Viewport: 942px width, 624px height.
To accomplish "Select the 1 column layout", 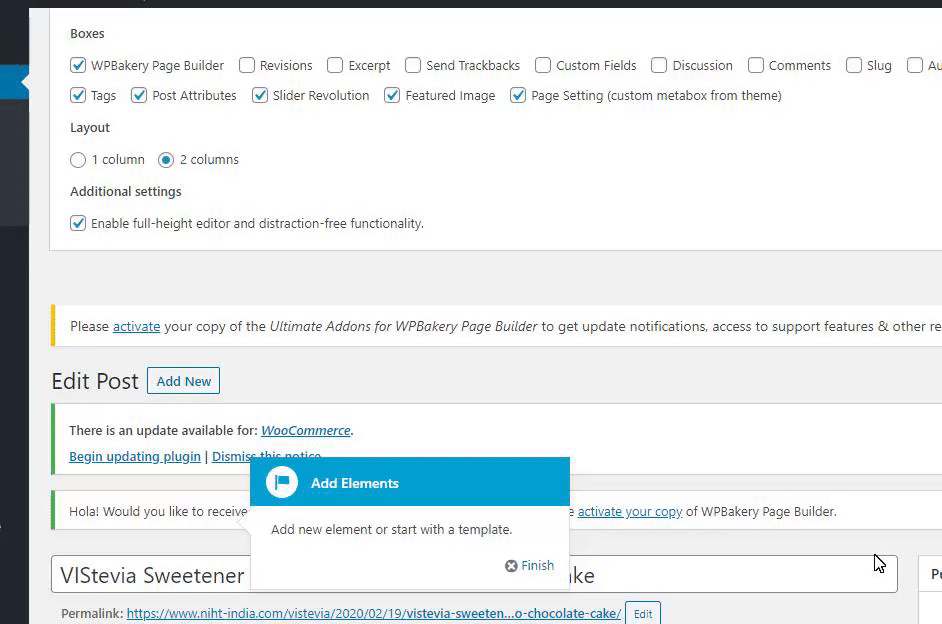I will pyautogui.click(x=78, y=160).
